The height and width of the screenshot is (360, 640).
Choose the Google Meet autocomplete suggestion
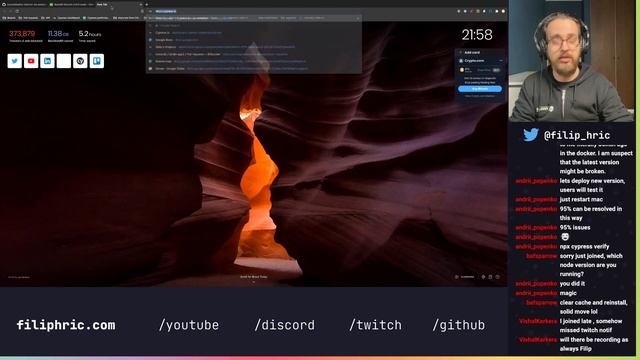click(253, 40)
